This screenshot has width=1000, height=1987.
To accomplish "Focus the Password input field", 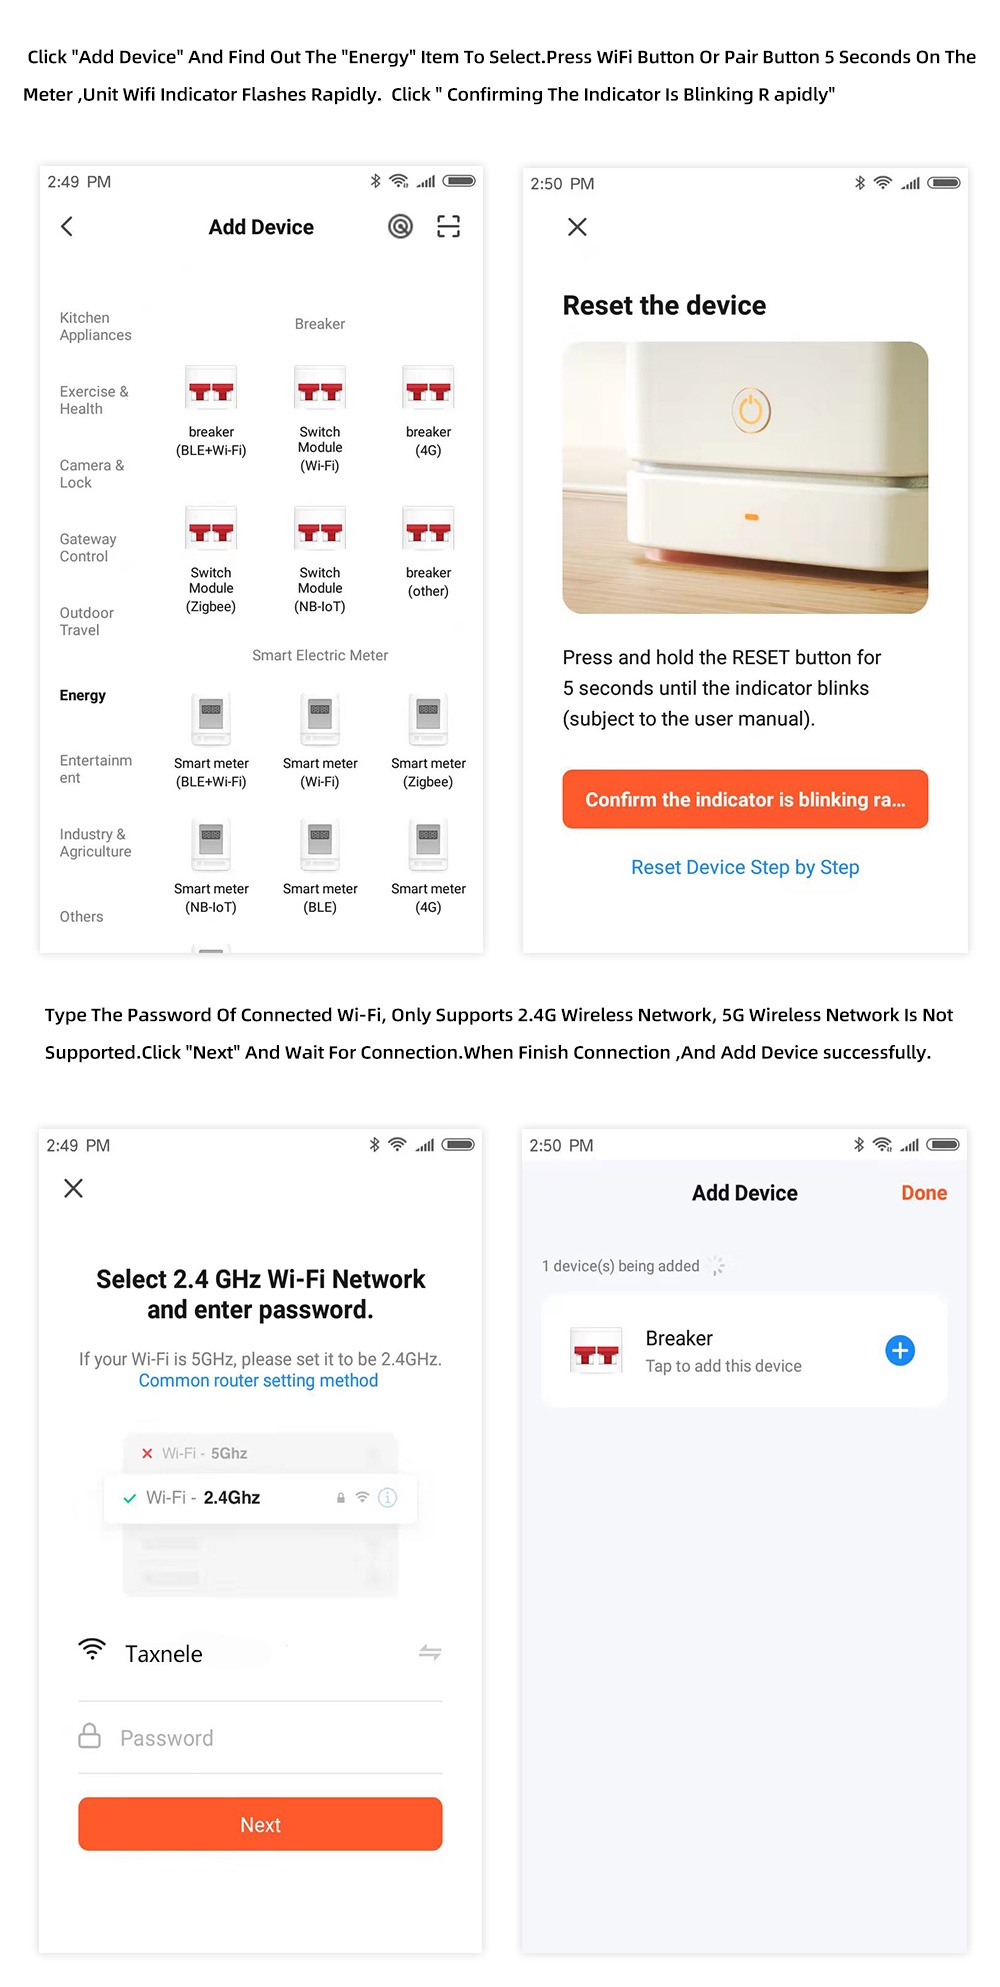I will pyautogui.click(x=270, y=1738).
